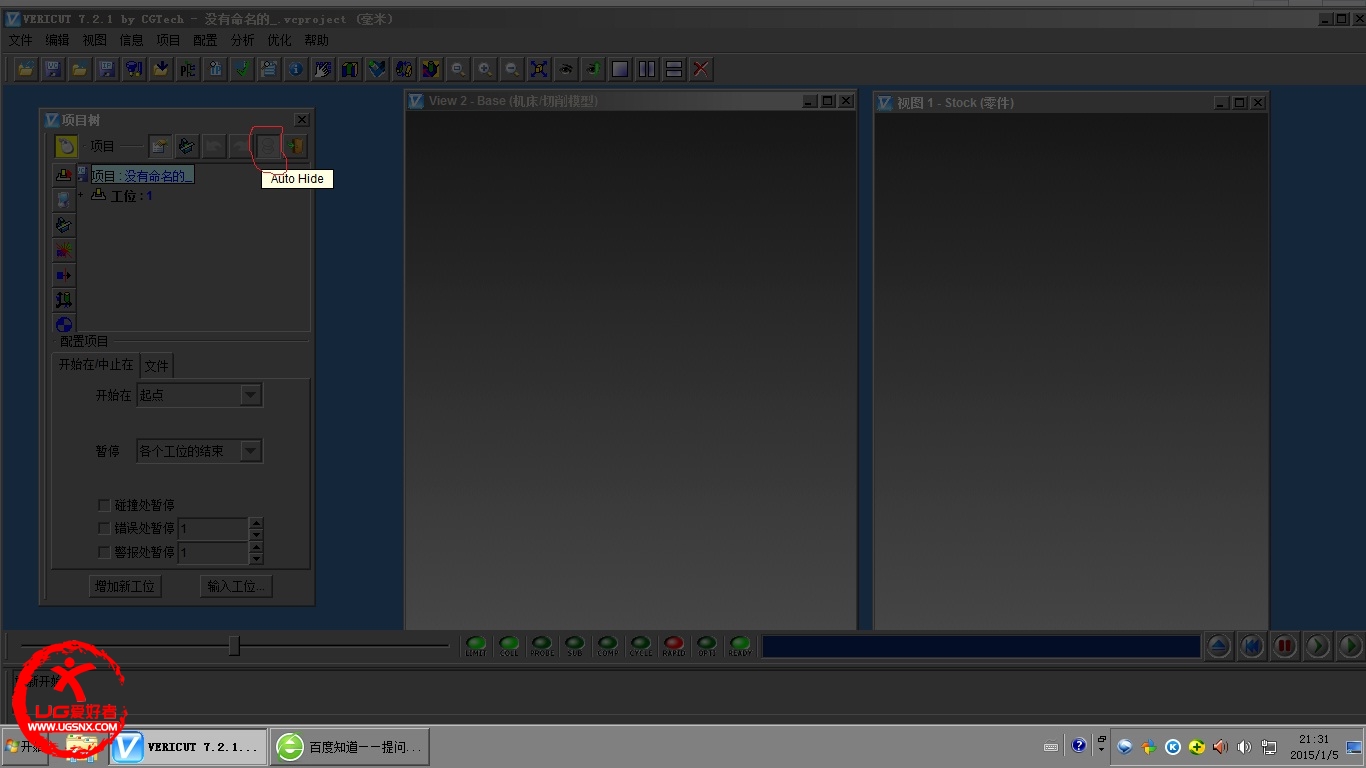Click the Rewind to start button
This screenshot has height=768, width=1366.
tap(1252, 646)
